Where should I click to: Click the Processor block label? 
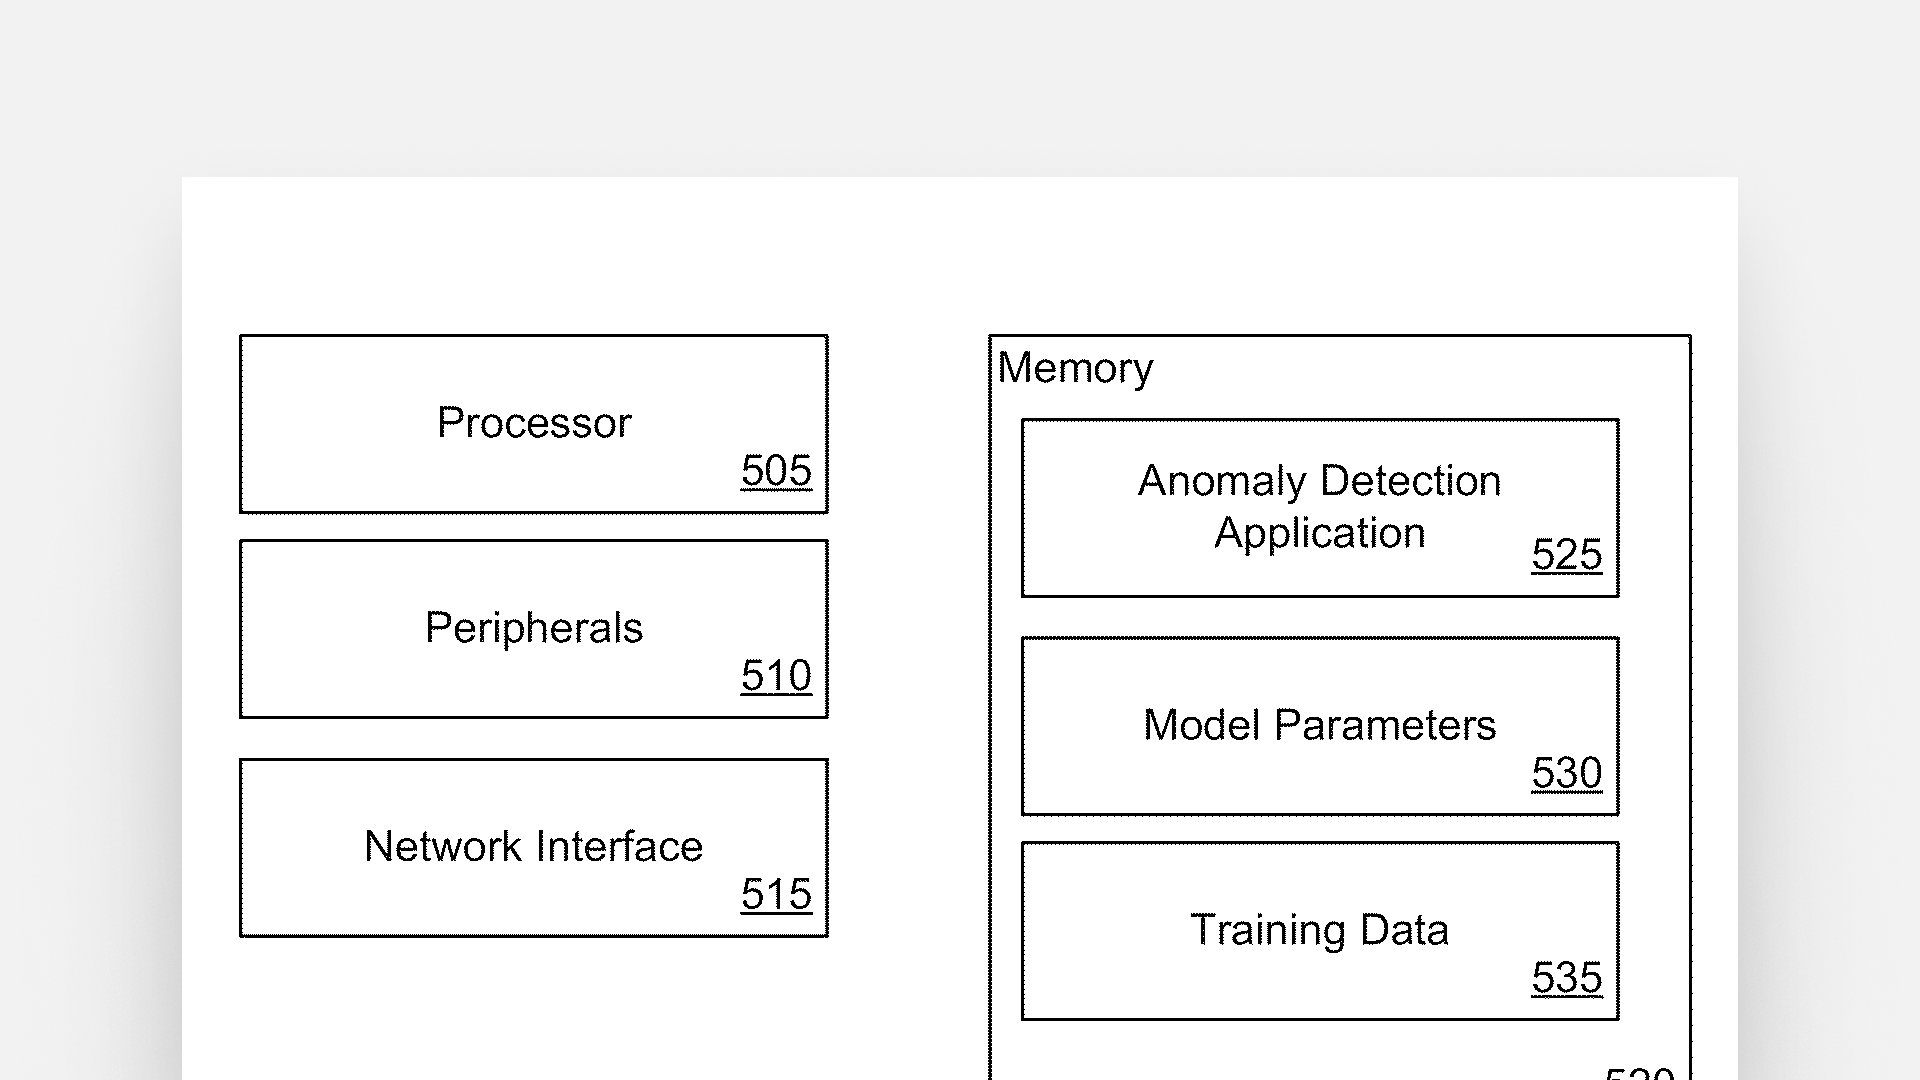534,423
